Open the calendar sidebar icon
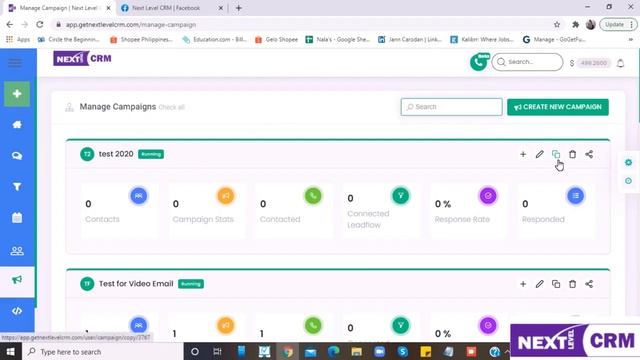 [x=17, y=218]
